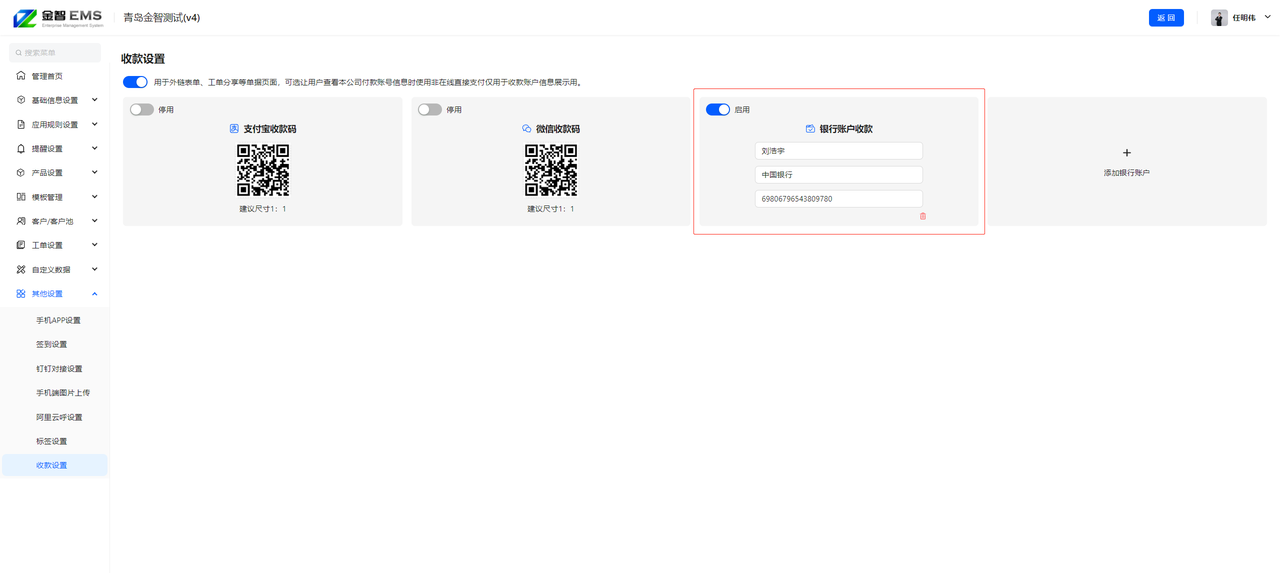Click the Alipay icon beside 支付宝收款码

pos(234,129)
